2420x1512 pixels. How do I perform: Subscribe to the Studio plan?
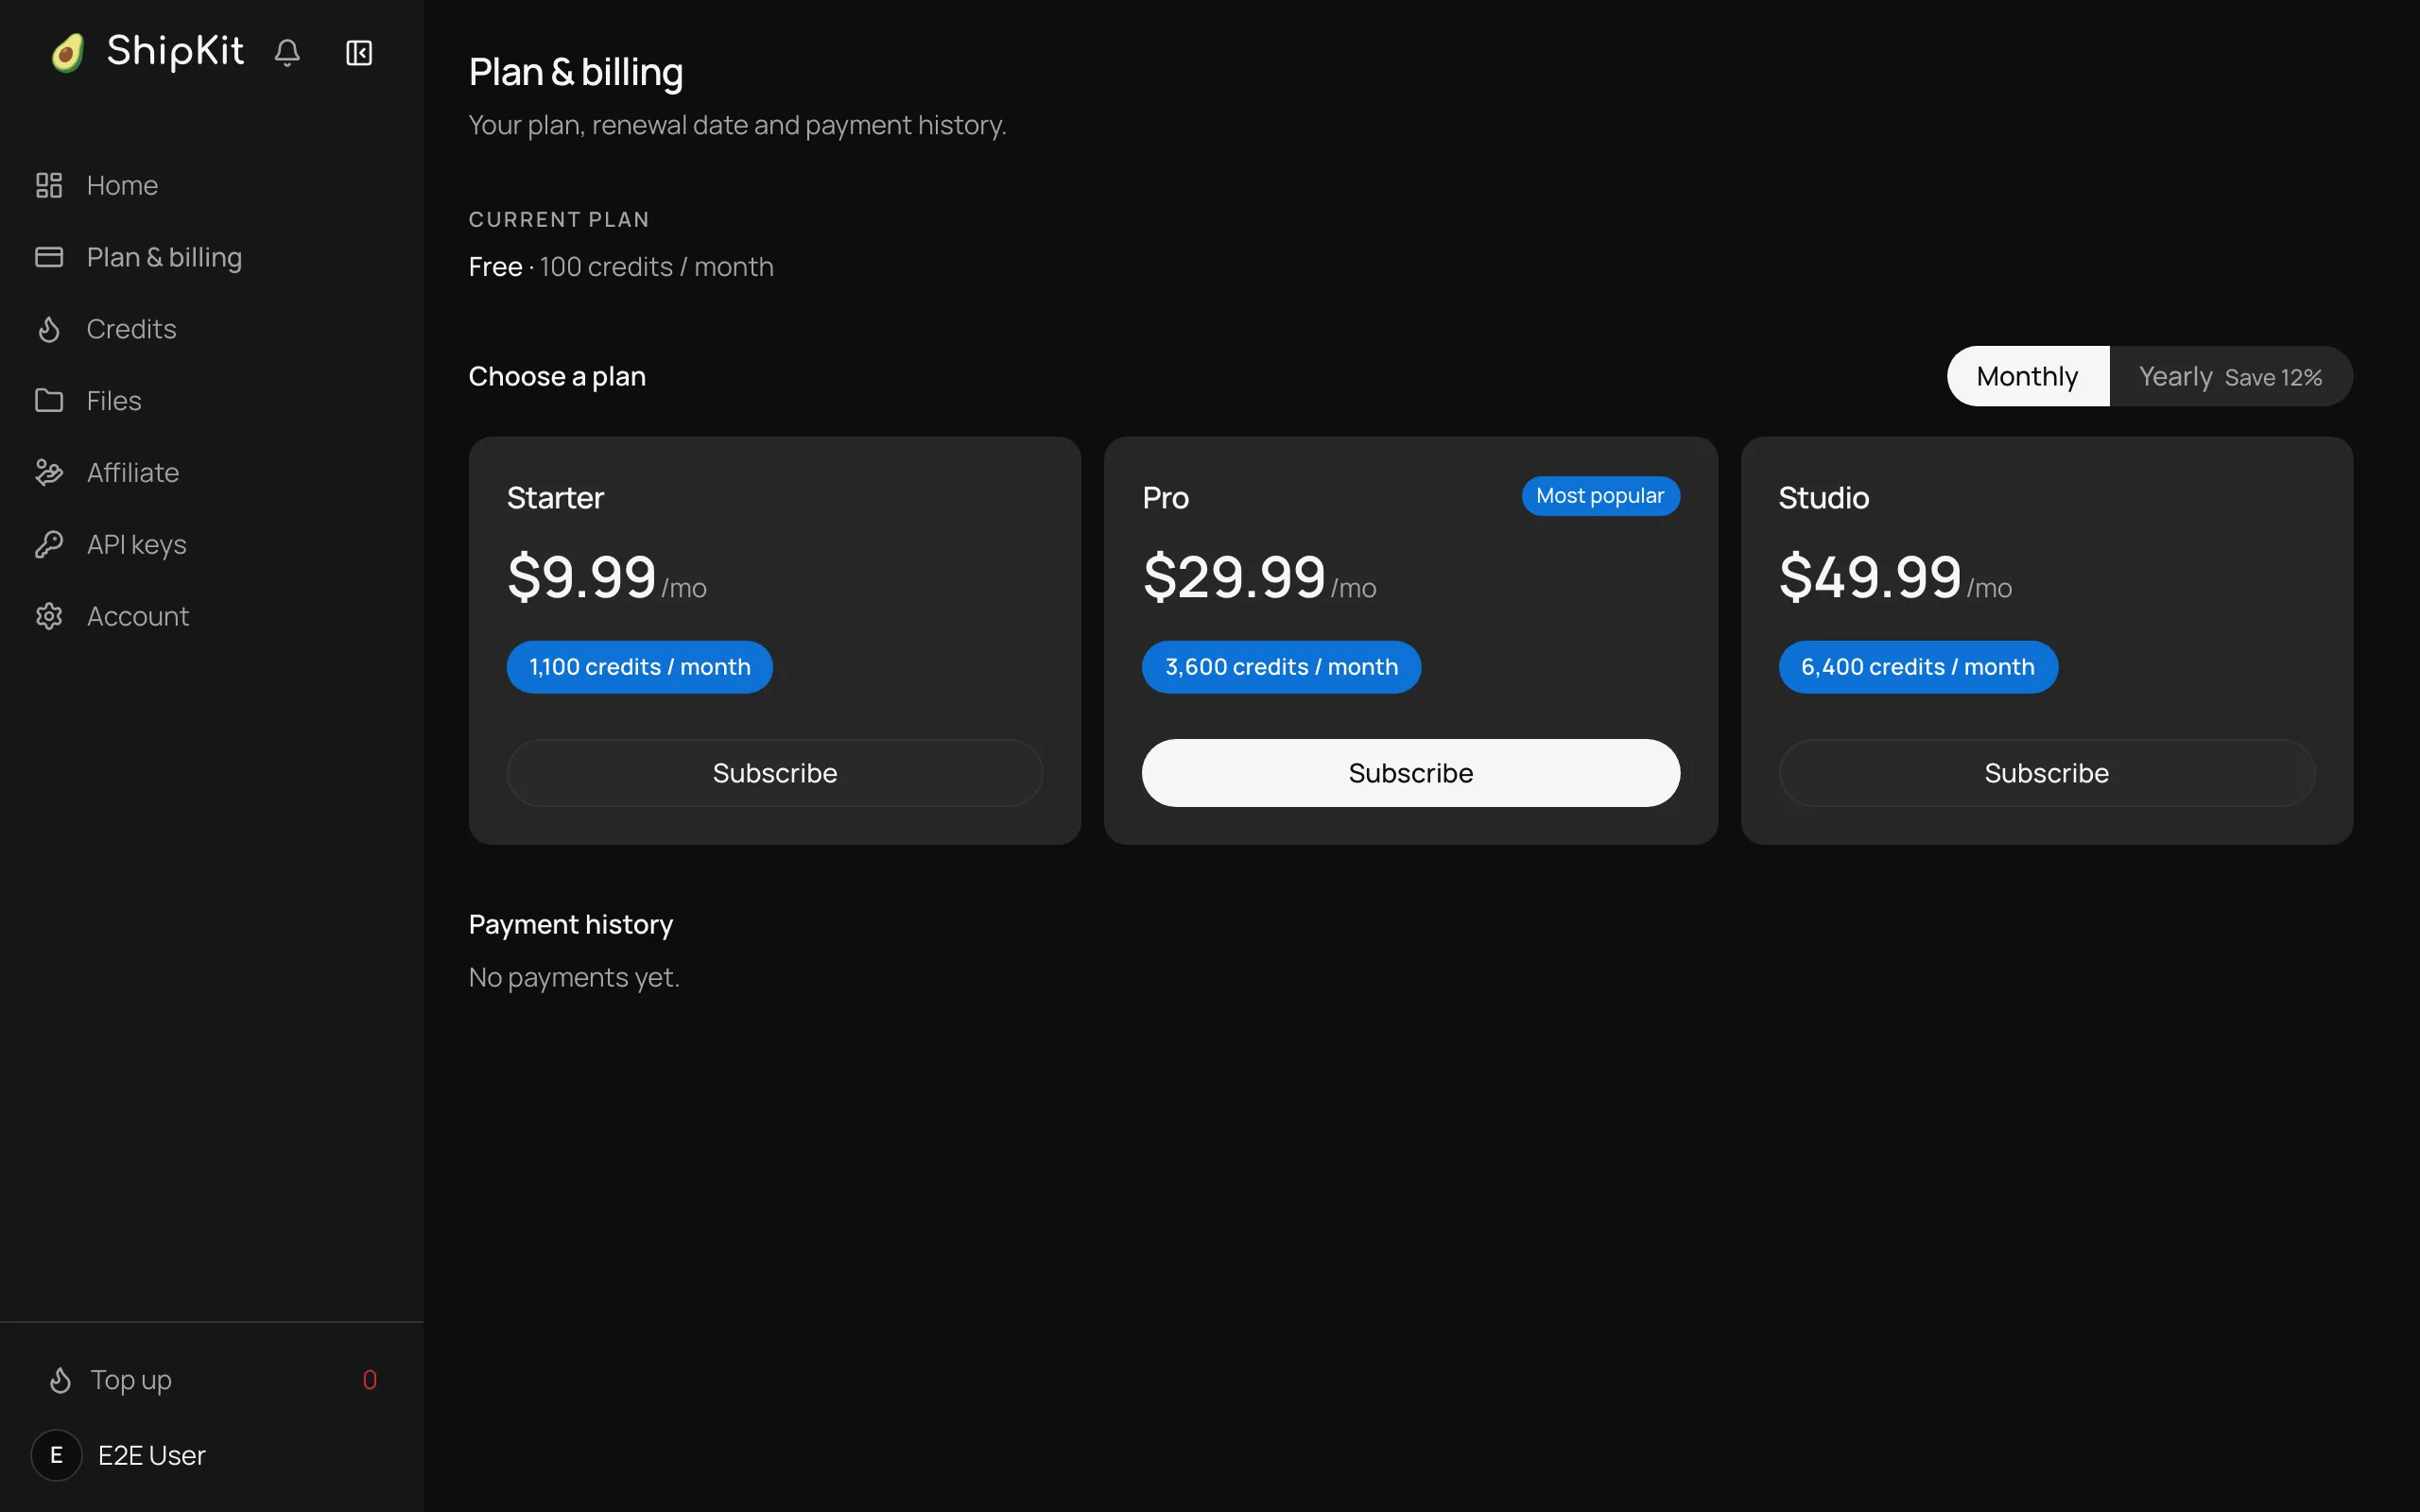[x=2046, y=773]
